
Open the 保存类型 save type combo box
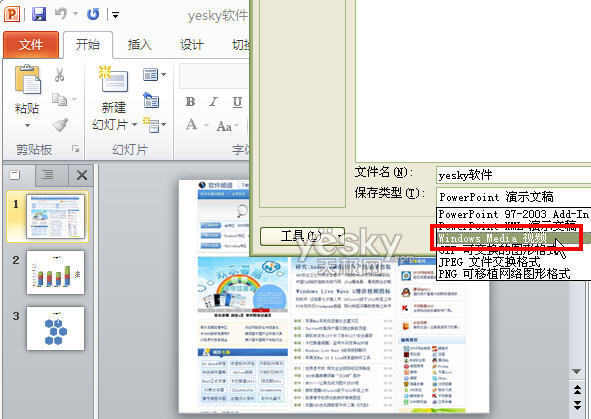point(513,197)
